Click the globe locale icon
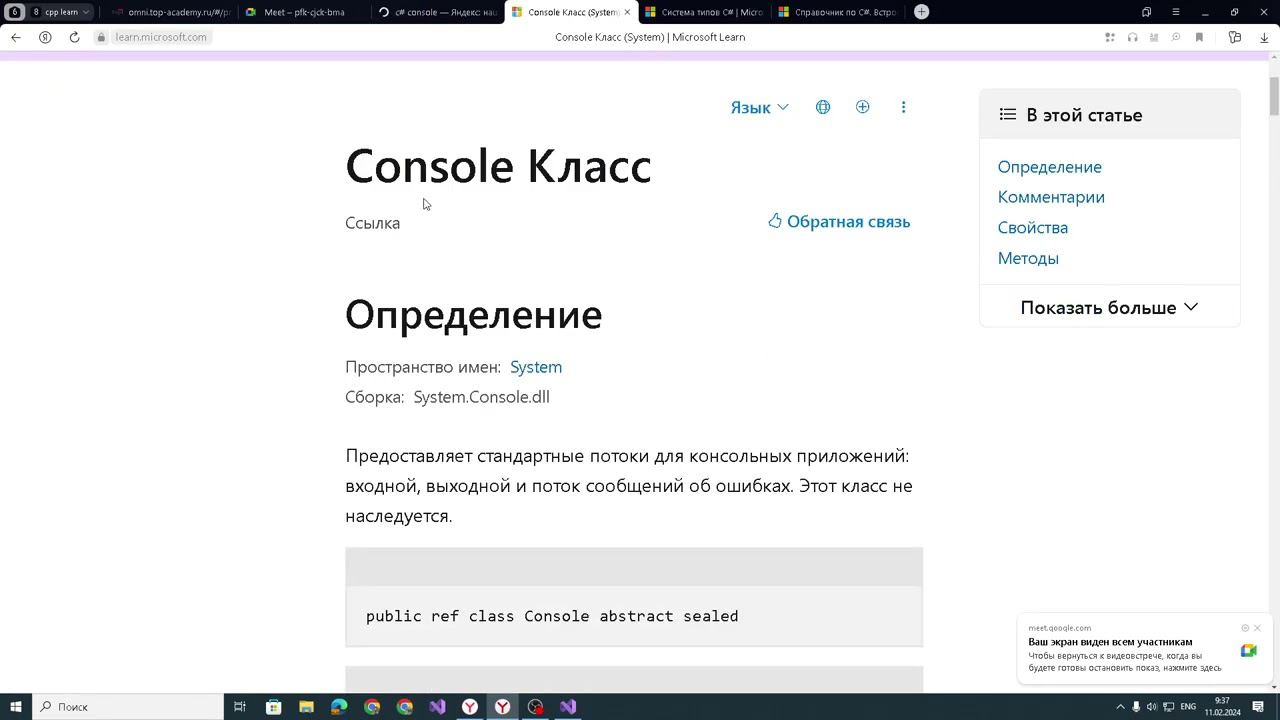This screenshot has height=720, width=1280. (823, 107)
